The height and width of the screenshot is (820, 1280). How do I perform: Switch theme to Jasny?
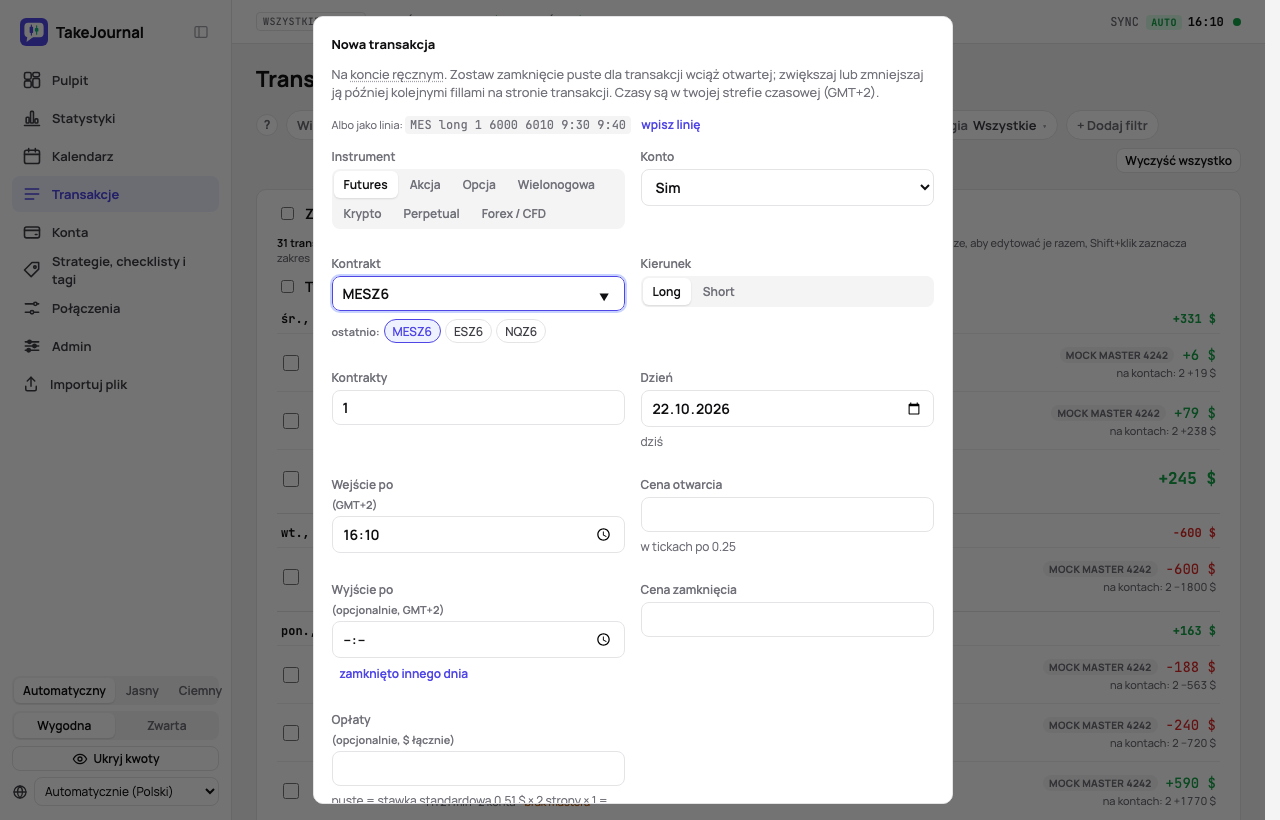pos(142,691)
